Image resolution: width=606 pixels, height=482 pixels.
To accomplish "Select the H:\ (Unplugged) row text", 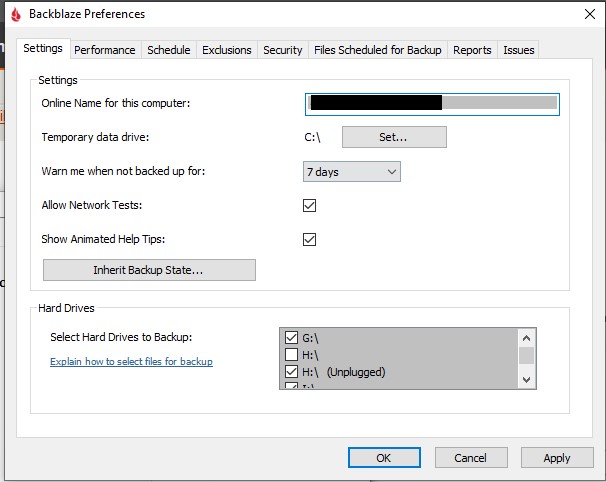I will pos(344,372).
